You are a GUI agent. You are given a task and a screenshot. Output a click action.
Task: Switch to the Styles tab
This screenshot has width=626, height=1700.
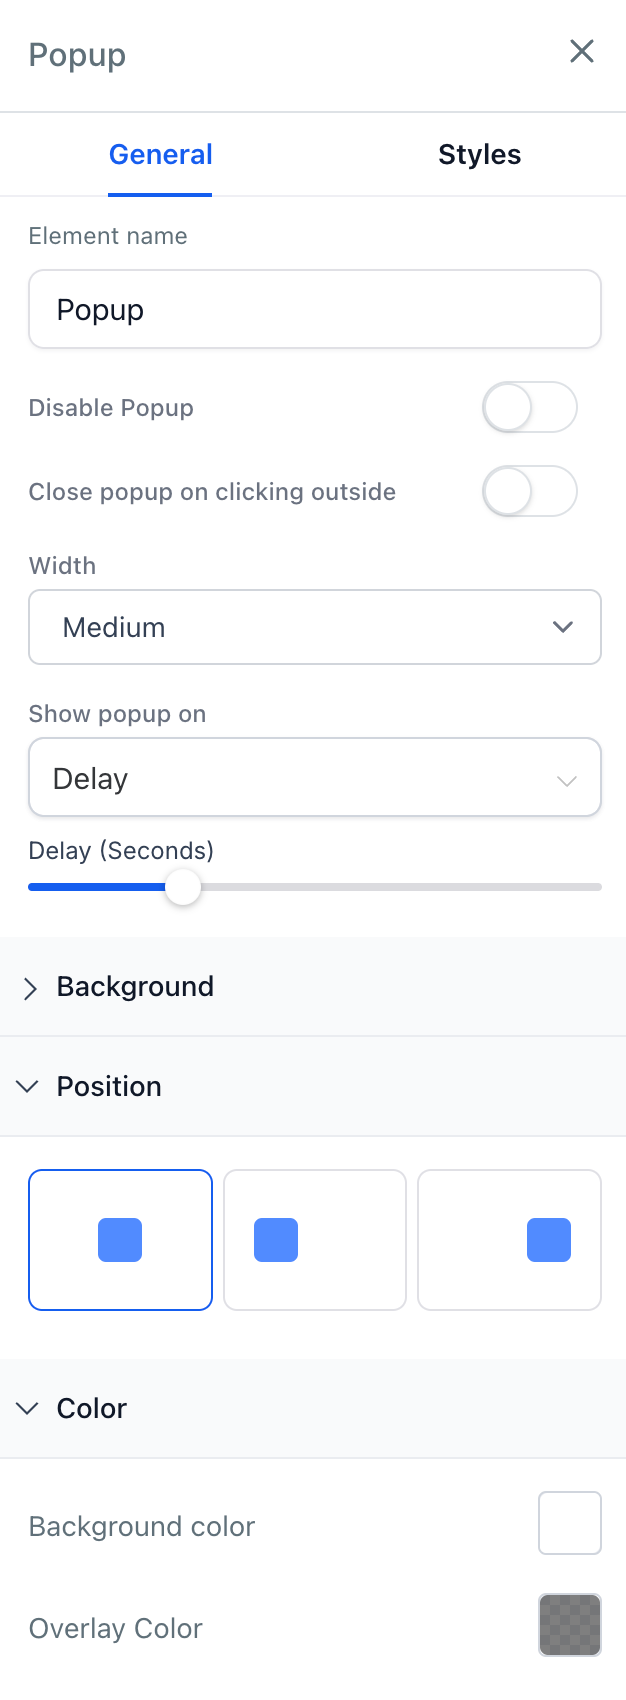click(479, 154)
